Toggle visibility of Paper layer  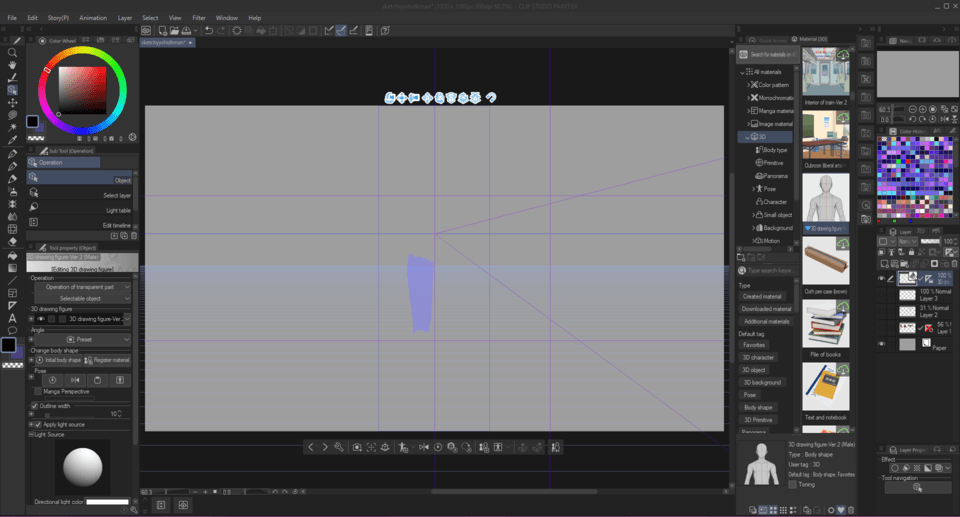[882, 344]
